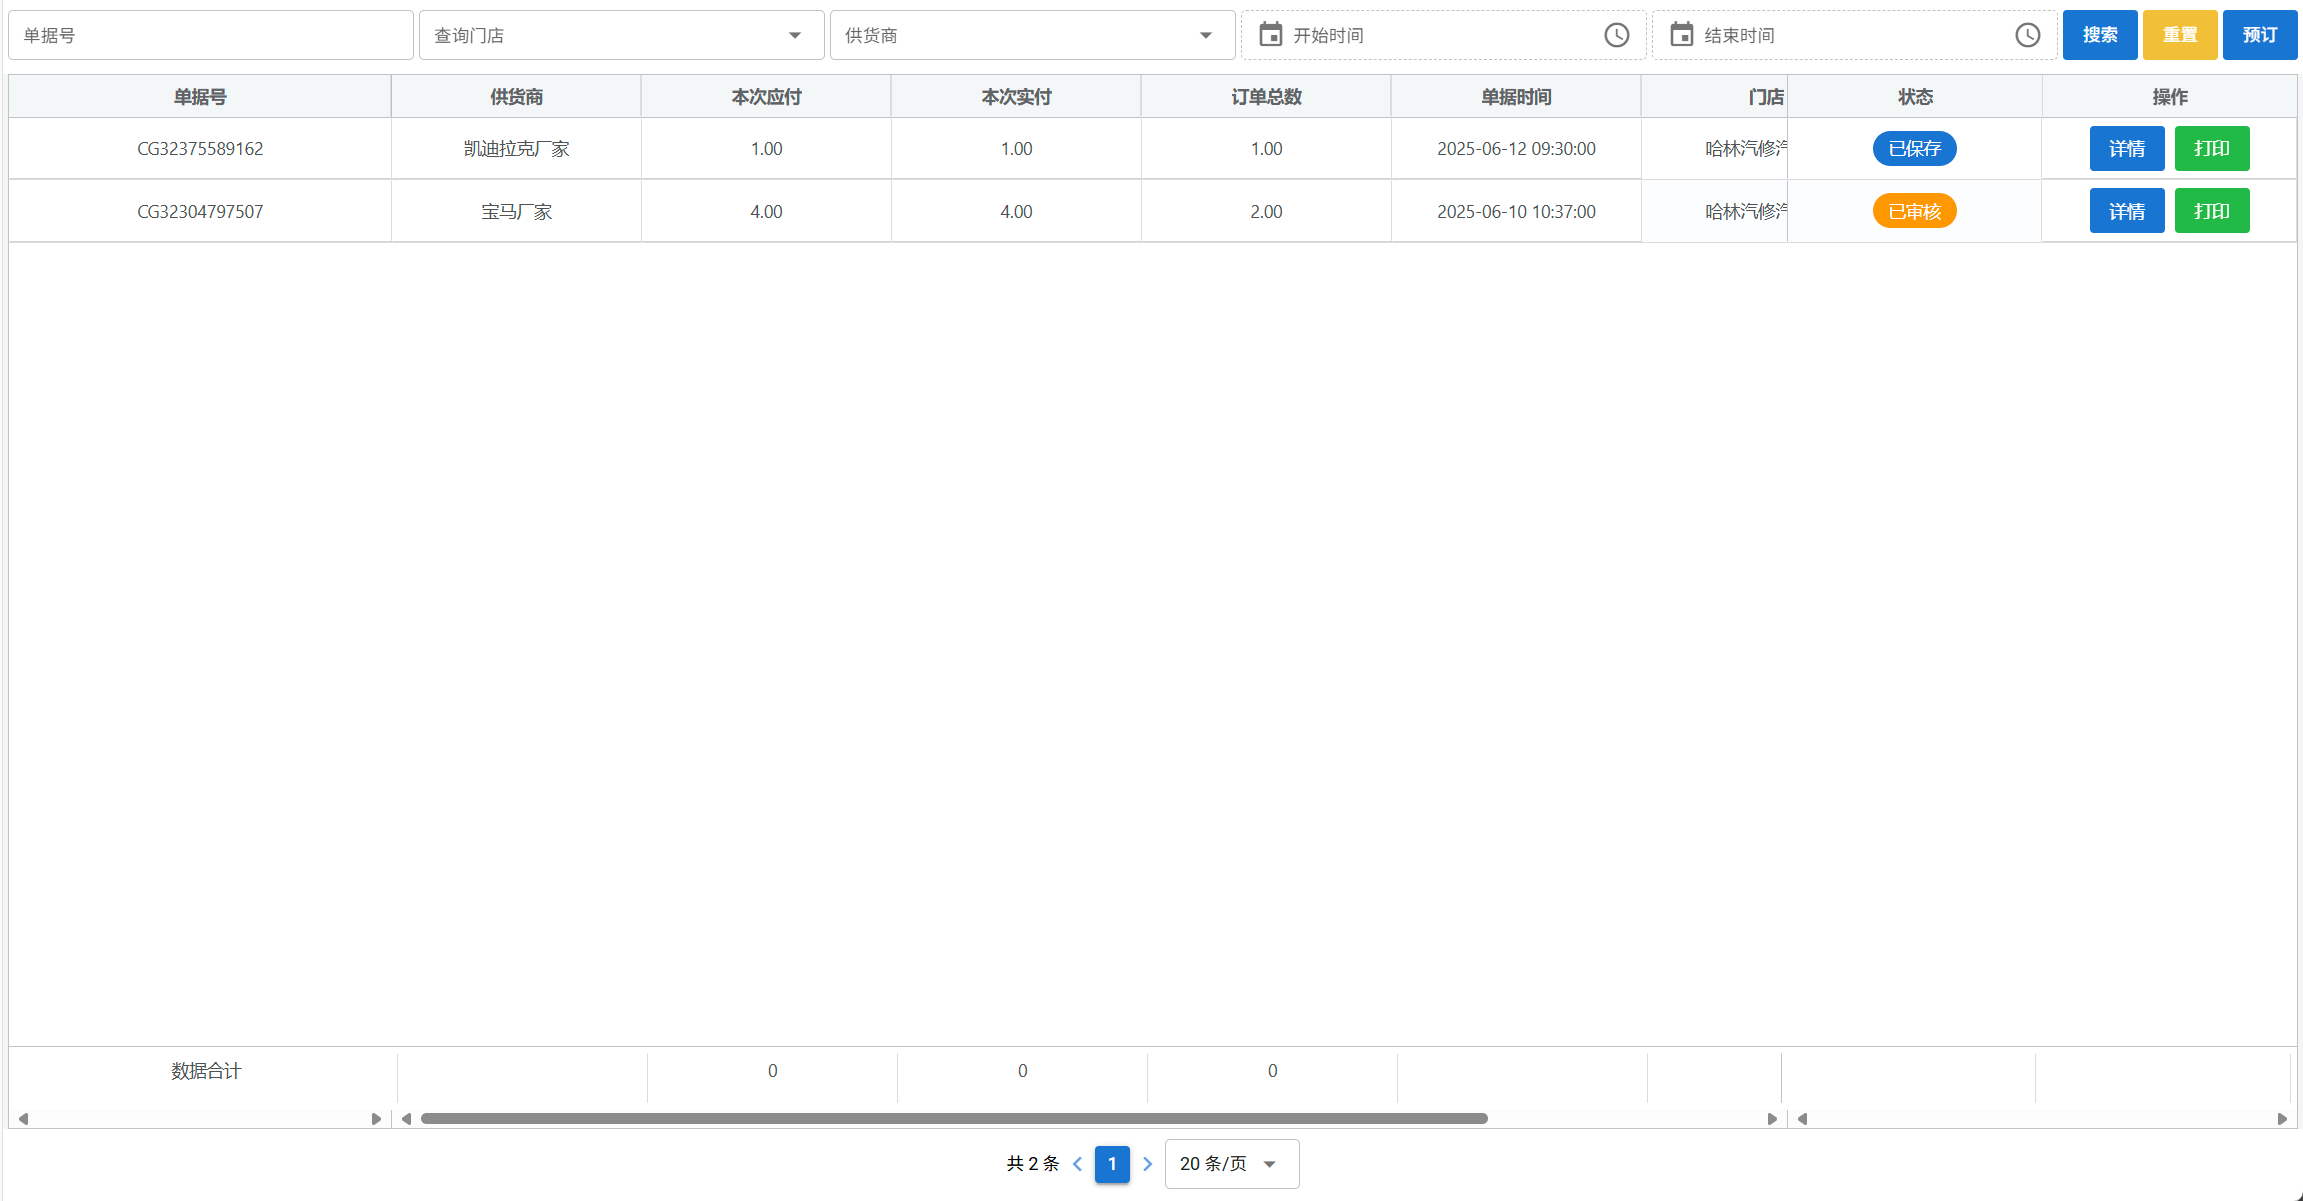This screenshot has height=1201, width=2303.
Task: Open 详情 for order CG32375589162
Action: [2127, 149]
